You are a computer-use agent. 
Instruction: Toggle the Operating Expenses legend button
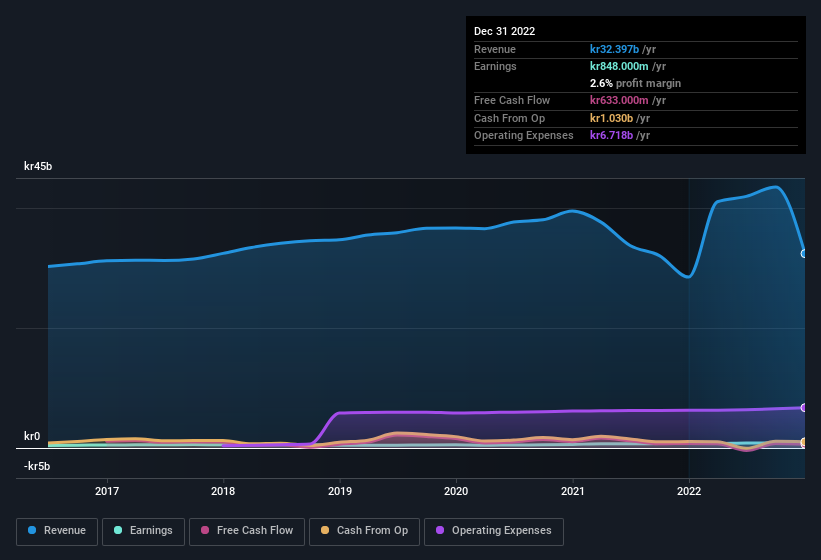(494, 532)
